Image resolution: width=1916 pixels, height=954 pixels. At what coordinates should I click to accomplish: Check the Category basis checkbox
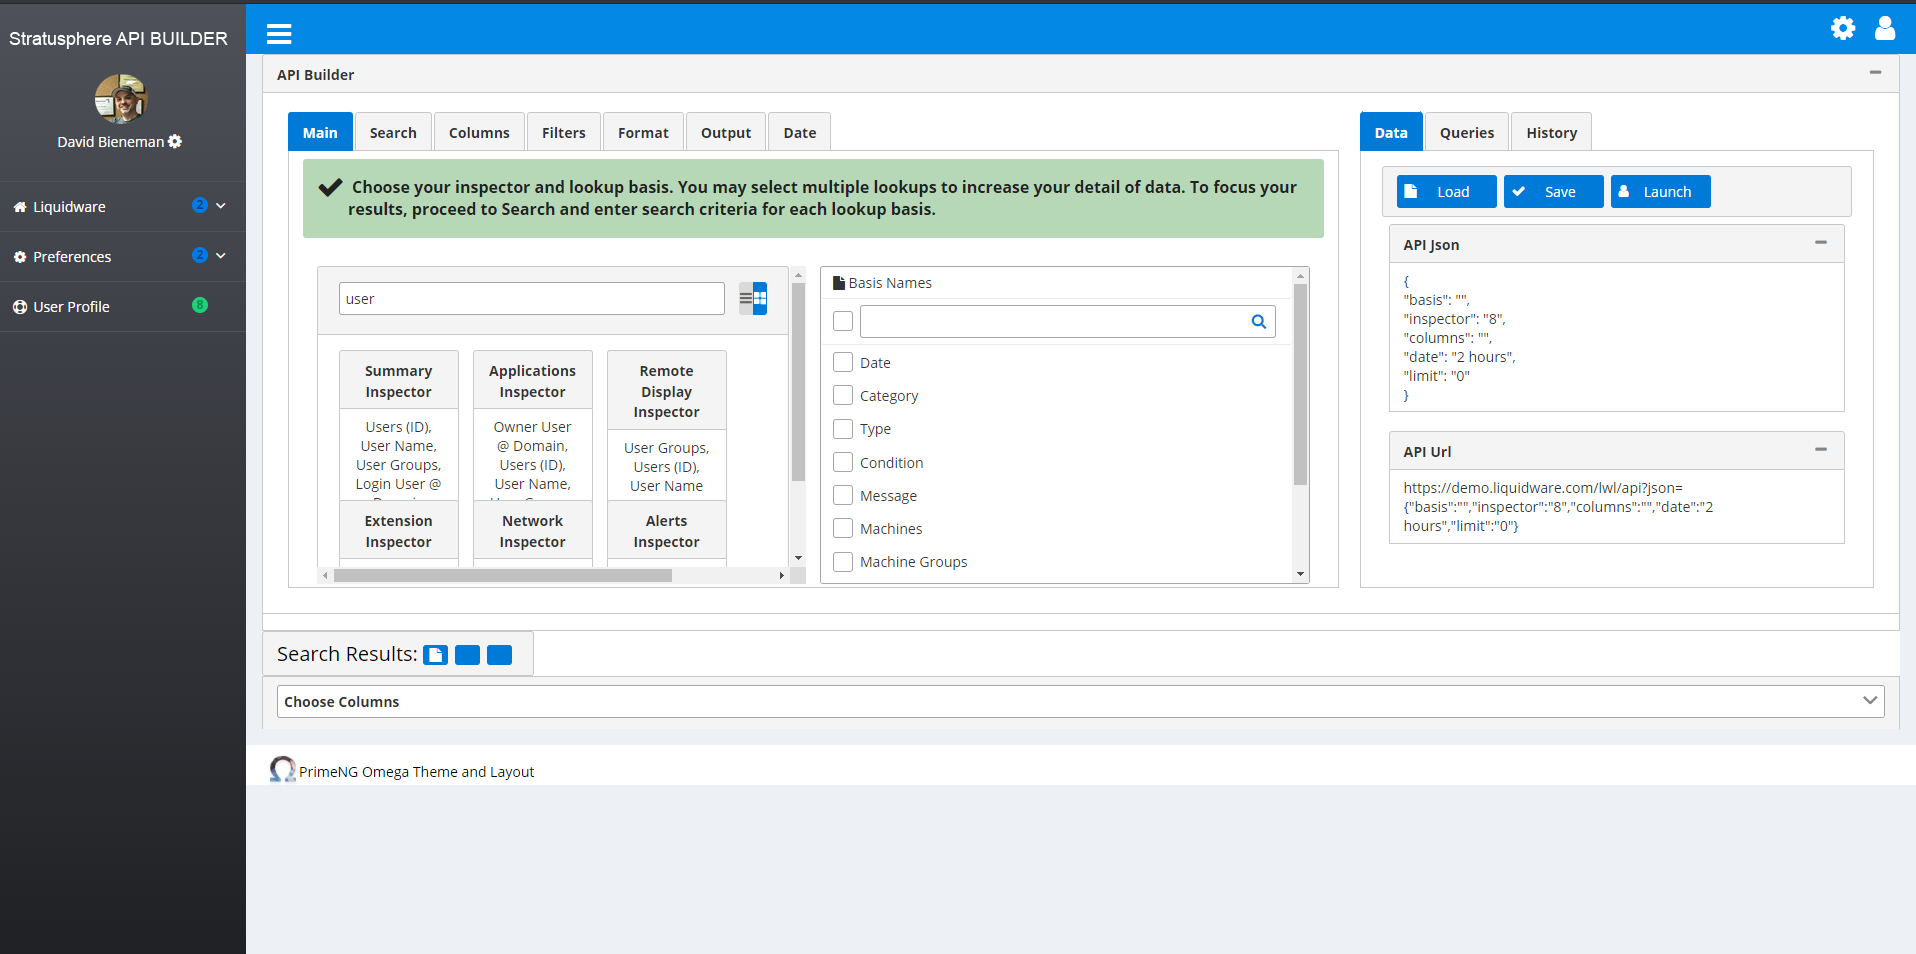[843, 395]
